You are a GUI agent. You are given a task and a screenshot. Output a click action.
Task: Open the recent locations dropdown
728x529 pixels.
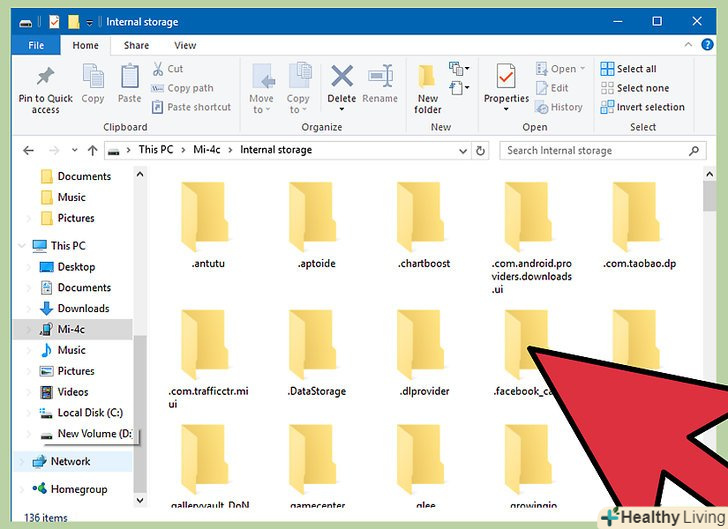[74, 150]
